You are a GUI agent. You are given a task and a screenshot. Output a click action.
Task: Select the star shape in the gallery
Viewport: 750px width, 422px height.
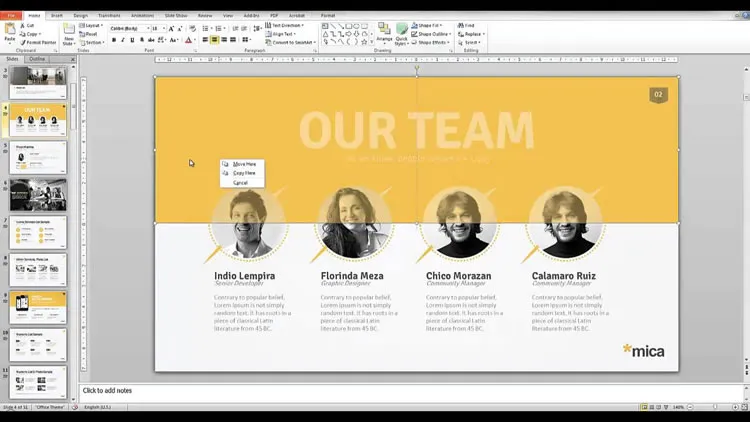(x=364, y=42)
